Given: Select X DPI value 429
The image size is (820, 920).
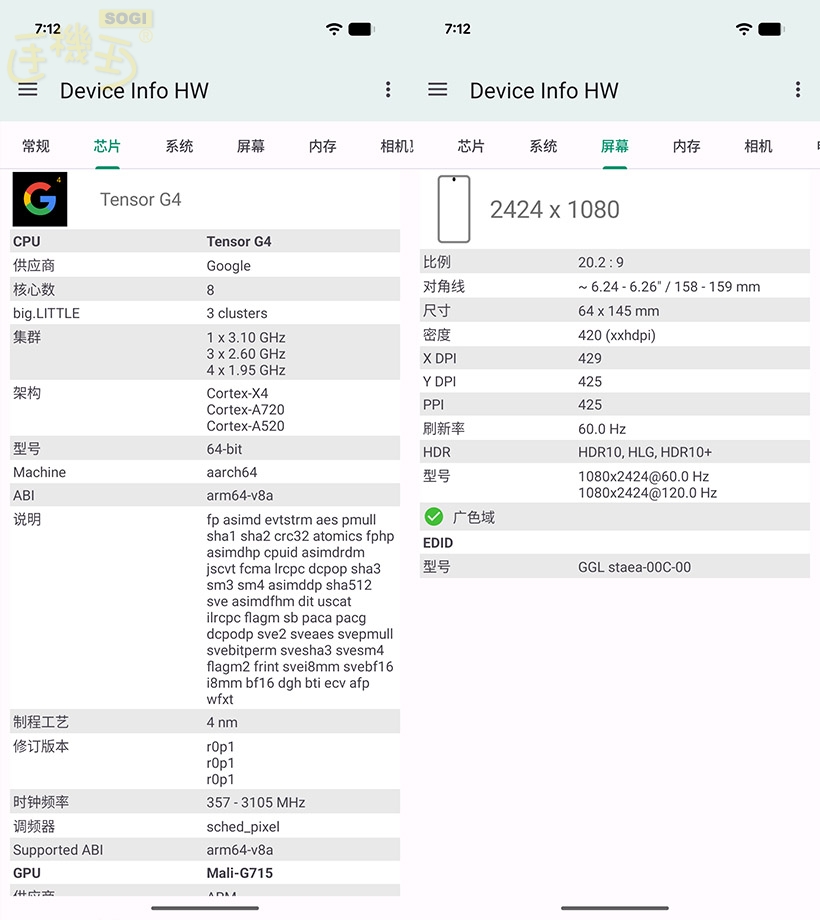Looking at the screenshot, I should tap(589, 358).
